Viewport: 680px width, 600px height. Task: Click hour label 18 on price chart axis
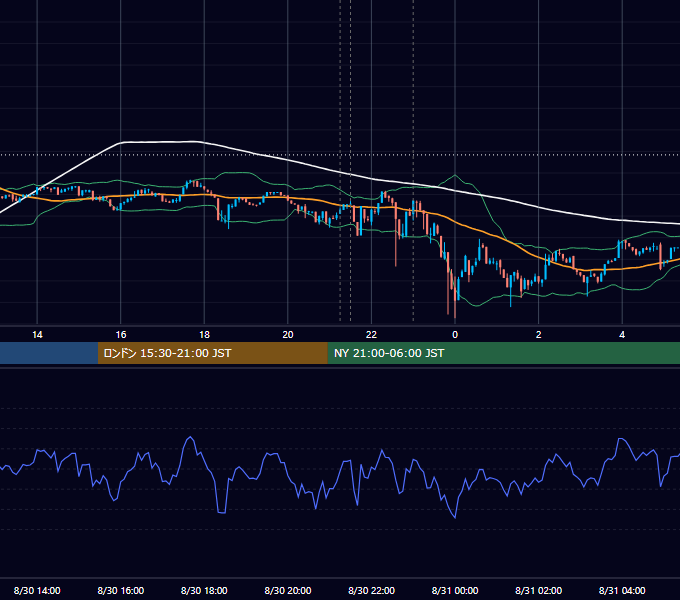click(204, 335)
